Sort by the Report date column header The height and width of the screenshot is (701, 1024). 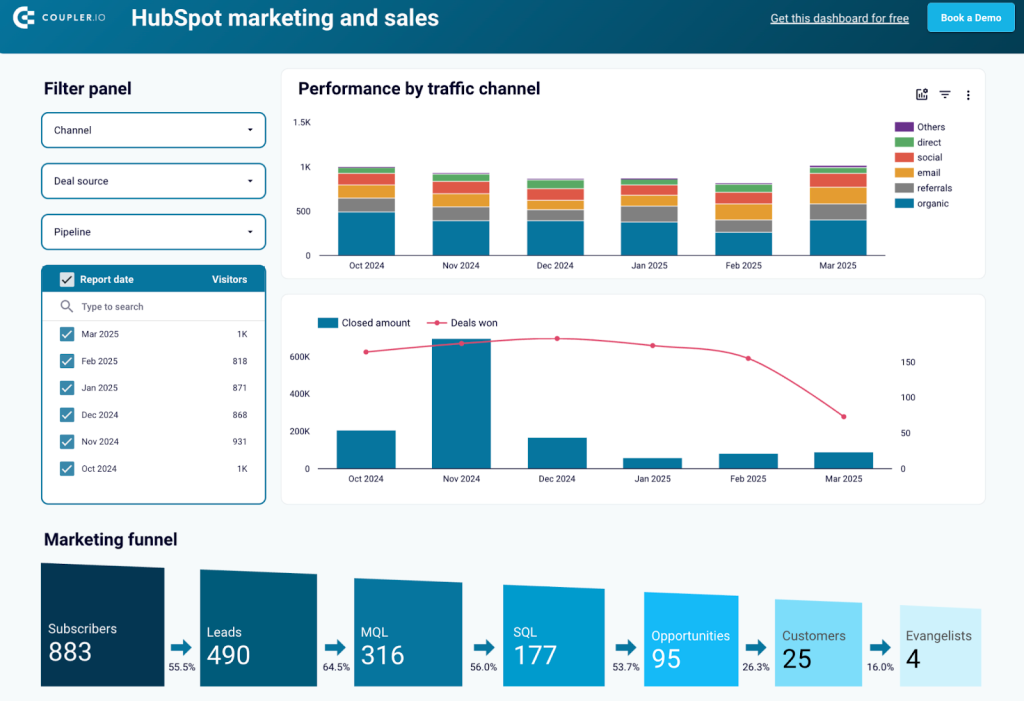click(x=106, y=280)
